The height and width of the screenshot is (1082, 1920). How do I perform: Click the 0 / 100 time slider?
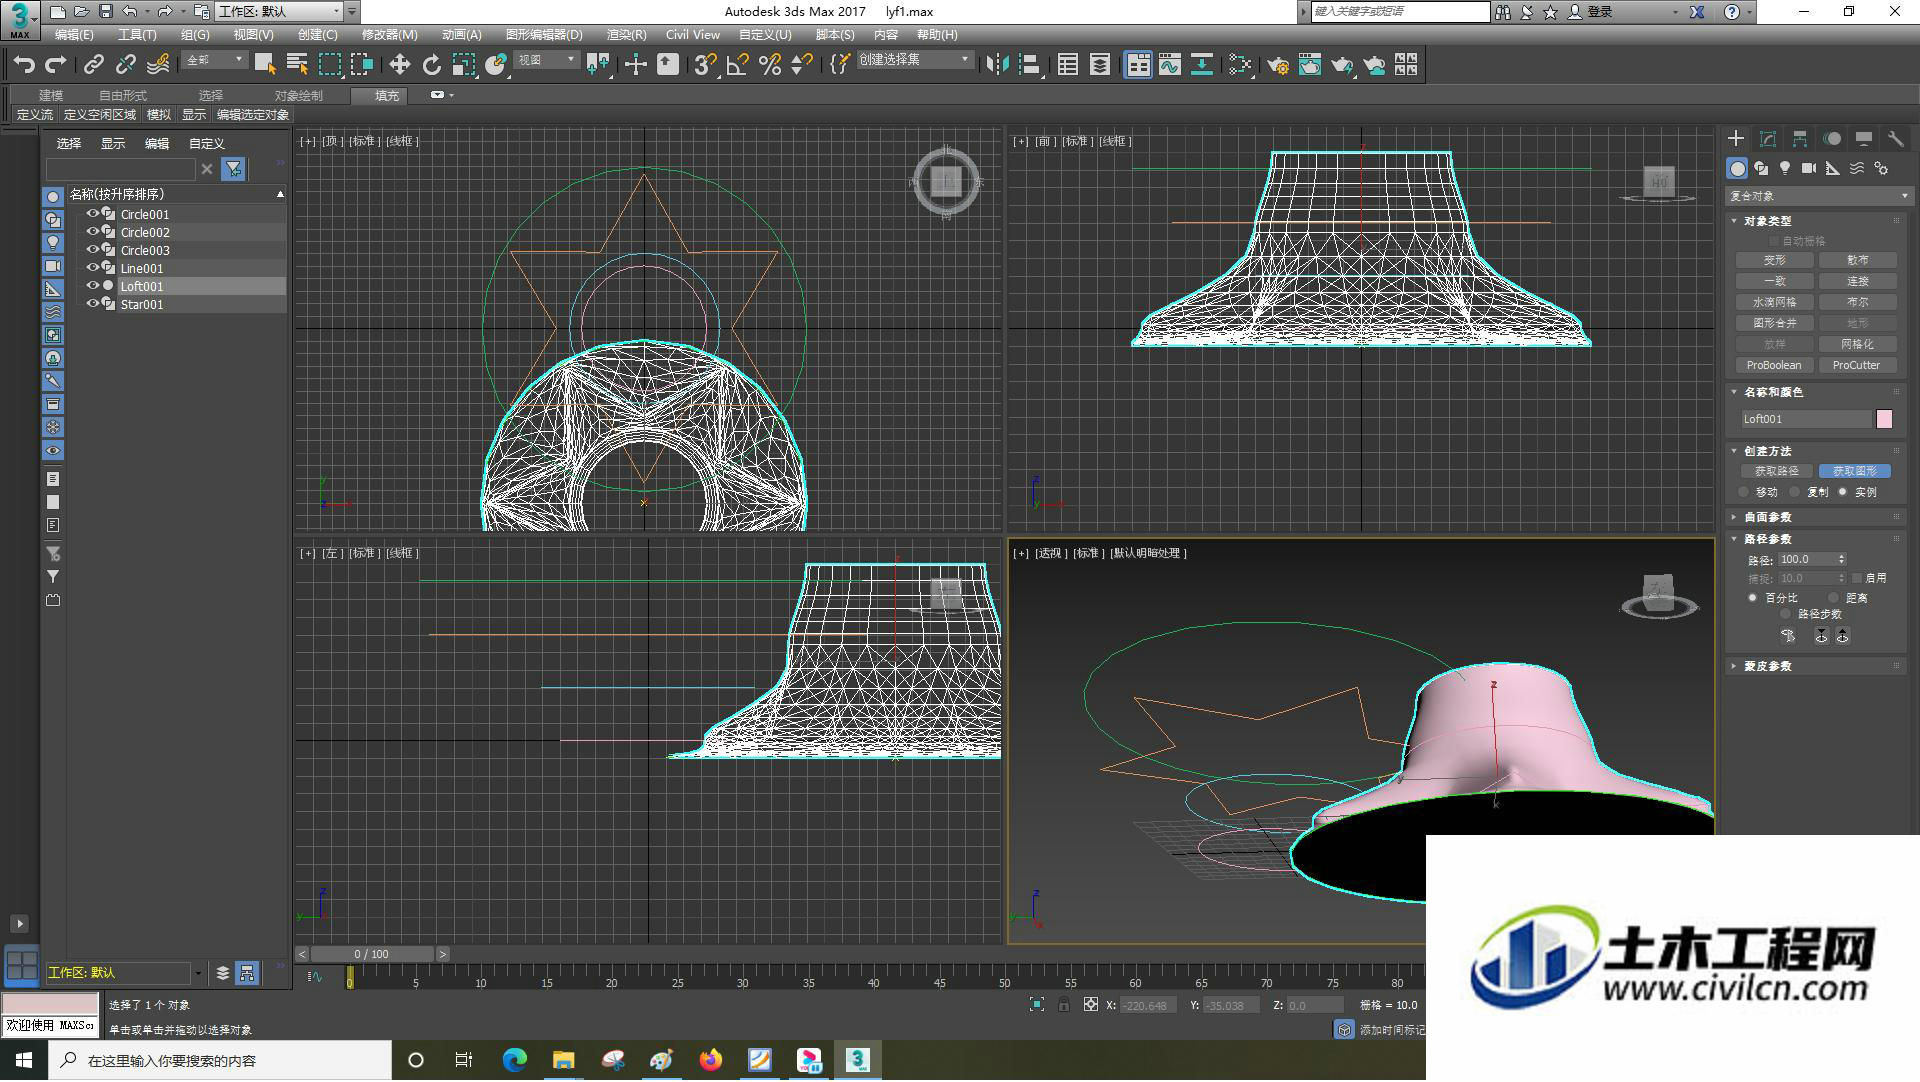(x=372, y=955)
